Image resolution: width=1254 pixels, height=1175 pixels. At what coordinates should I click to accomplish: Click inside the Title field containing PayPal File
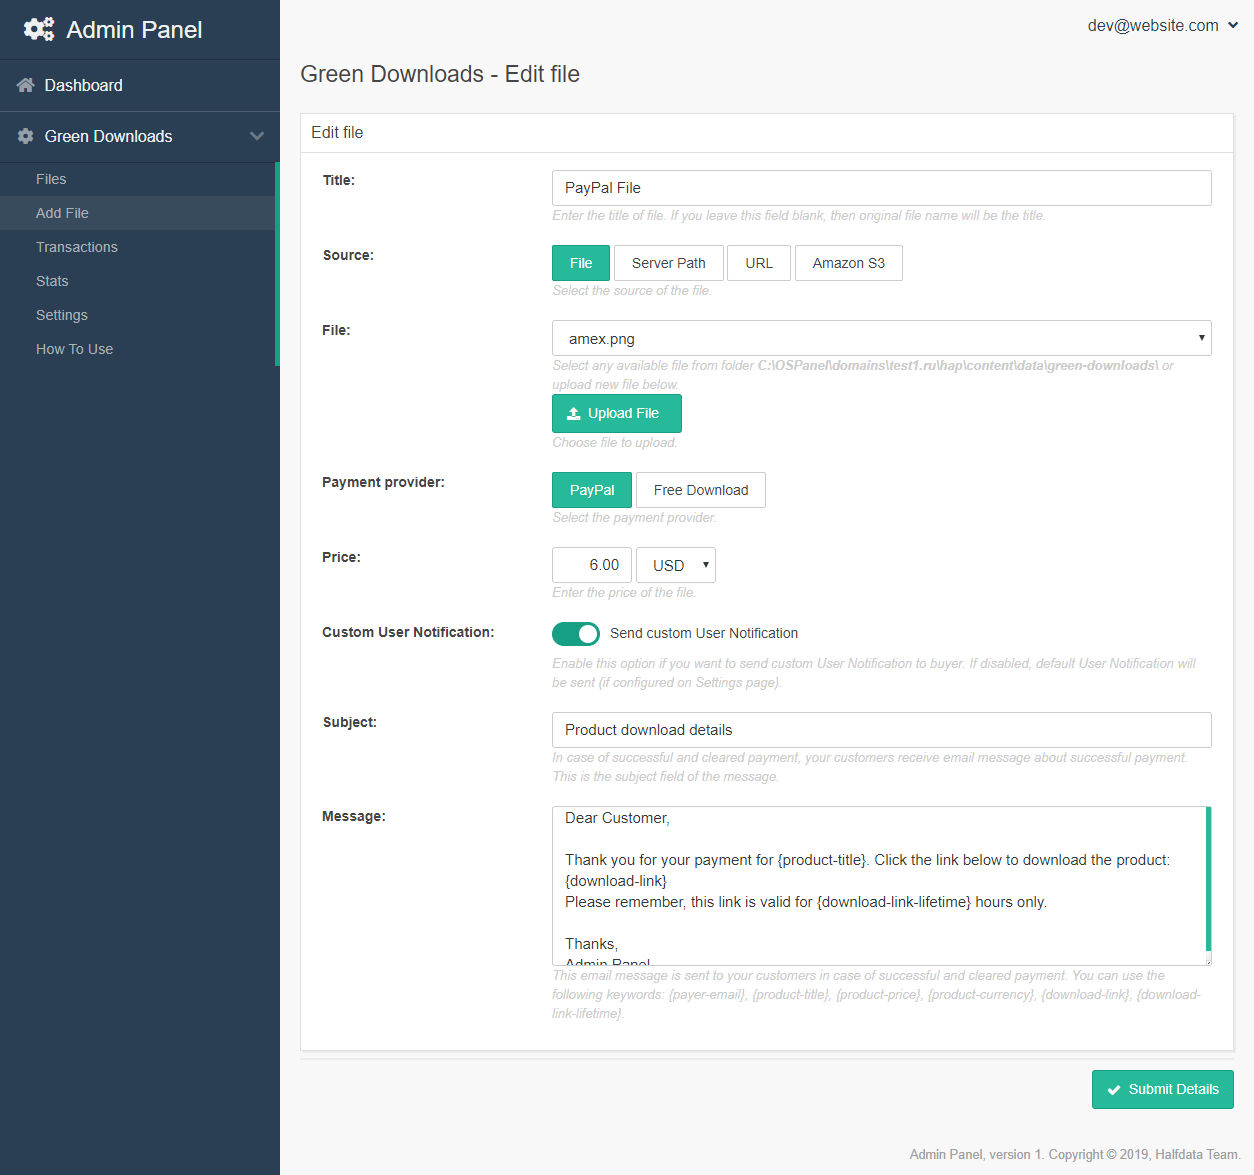click(x=880, y=188)
